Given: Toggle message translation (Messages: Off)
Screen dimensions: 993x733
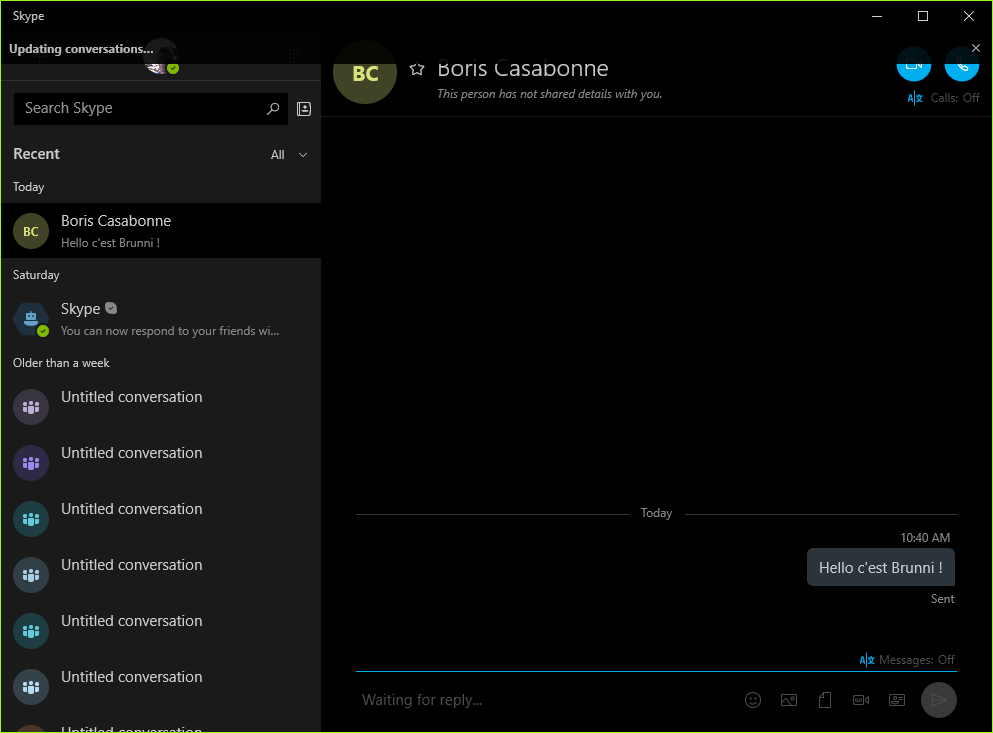Looking at the screenshot, I should coord(907,660).
